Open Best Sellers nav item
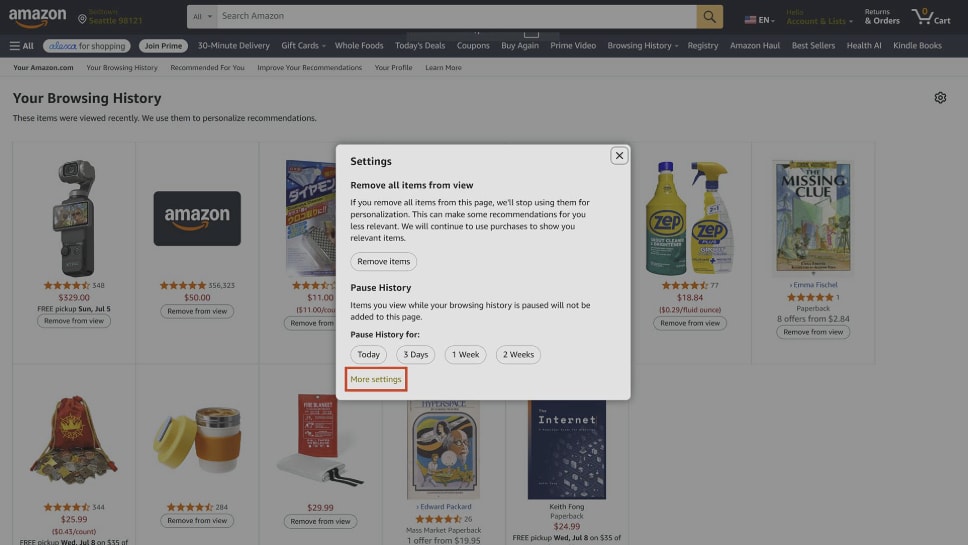The height and width of the screenshot is (545, 968). tap(813, 46)
